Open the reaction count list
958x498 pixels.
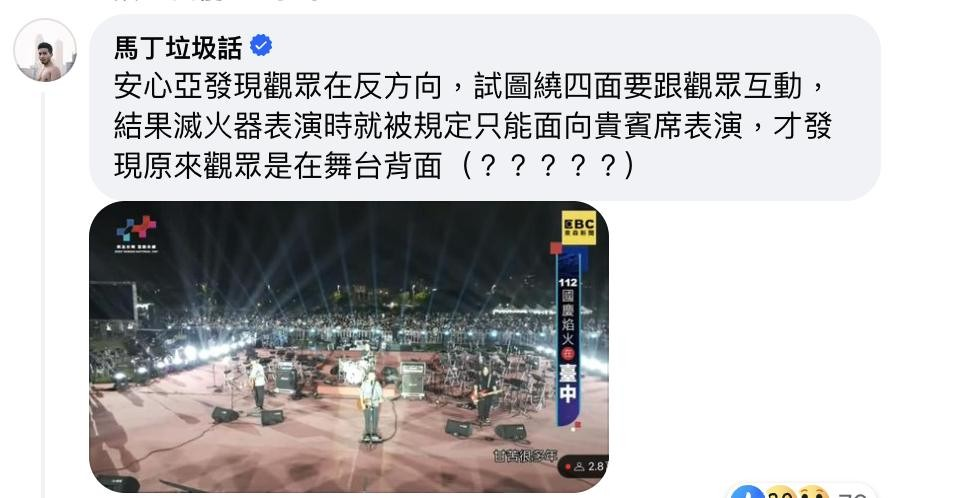[x=852, y=494]
